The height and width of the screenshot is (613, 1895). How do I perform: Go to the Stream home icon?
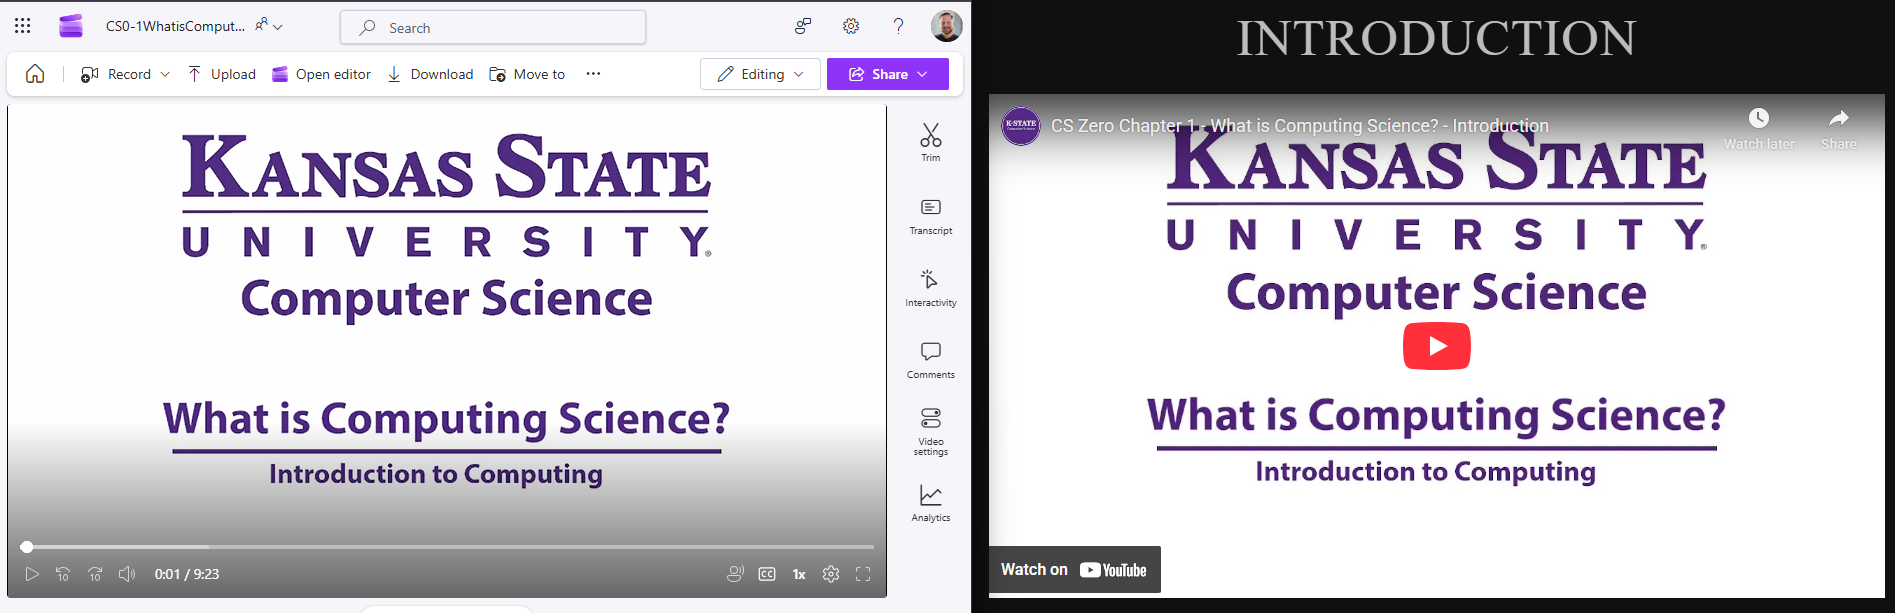[x=35, y=74]
